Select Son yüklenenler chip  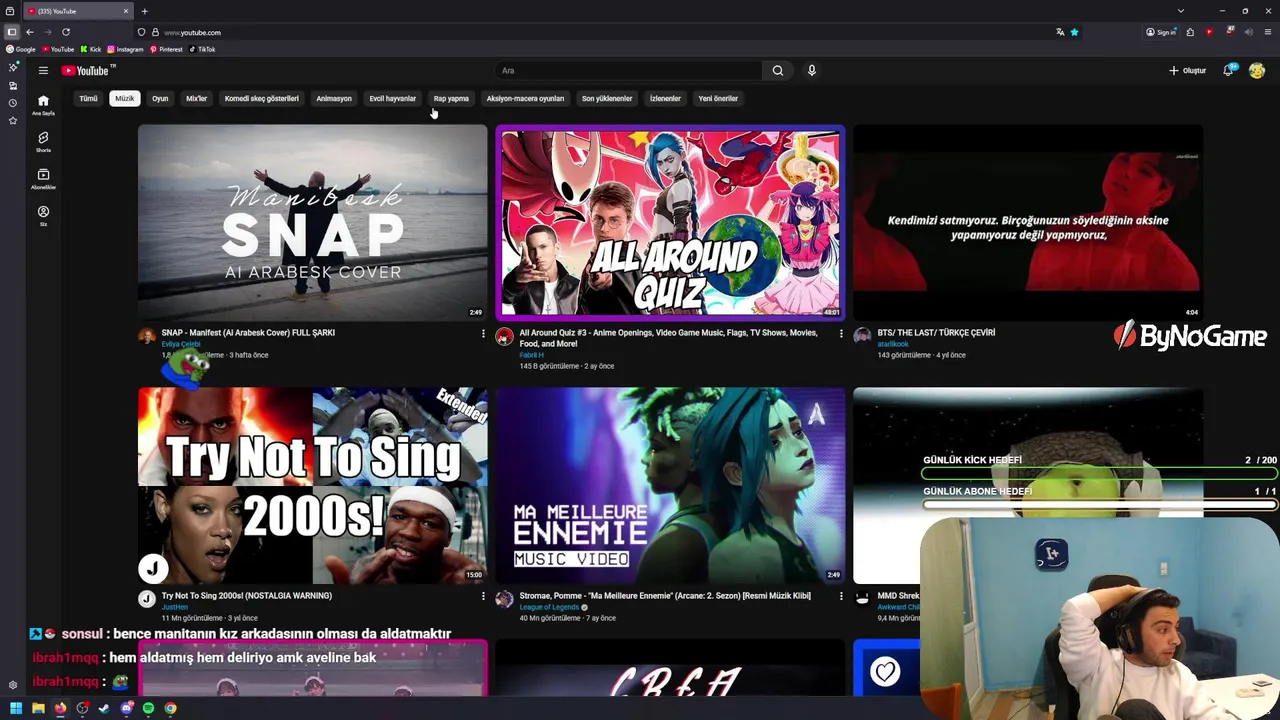click(x=607, y=98)
